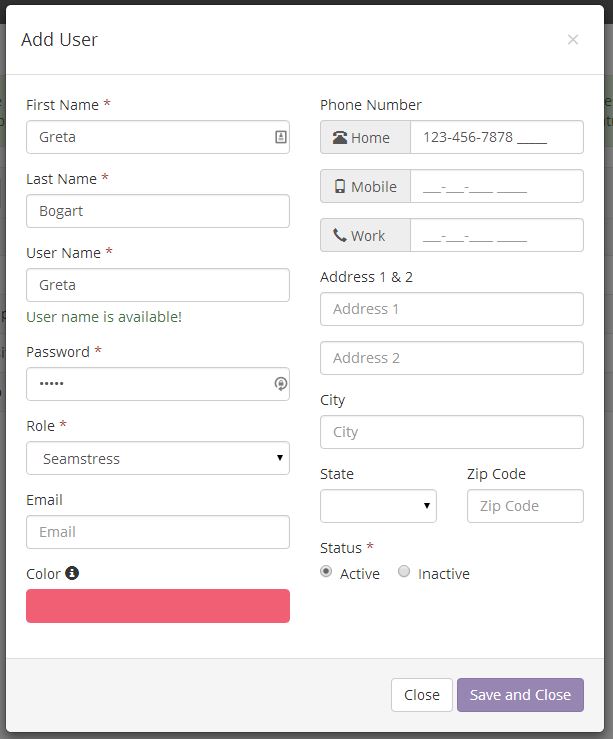Image resolution: width=613 pixels, height=739 pixels.
Task: Click the contact card icon in First Name field
Action: (x=280, y=137)
